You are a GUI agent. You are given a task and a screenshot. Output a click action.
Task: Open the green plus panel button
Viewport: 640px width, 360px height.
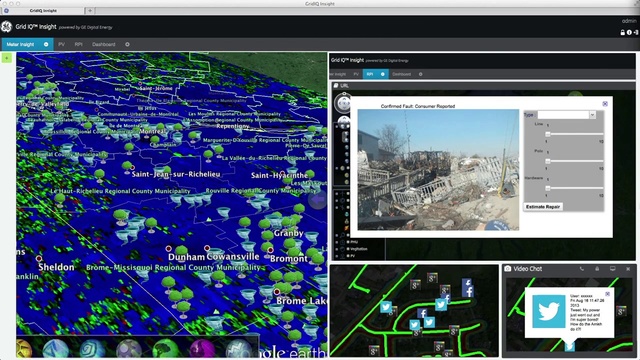[x=7, y=58]
